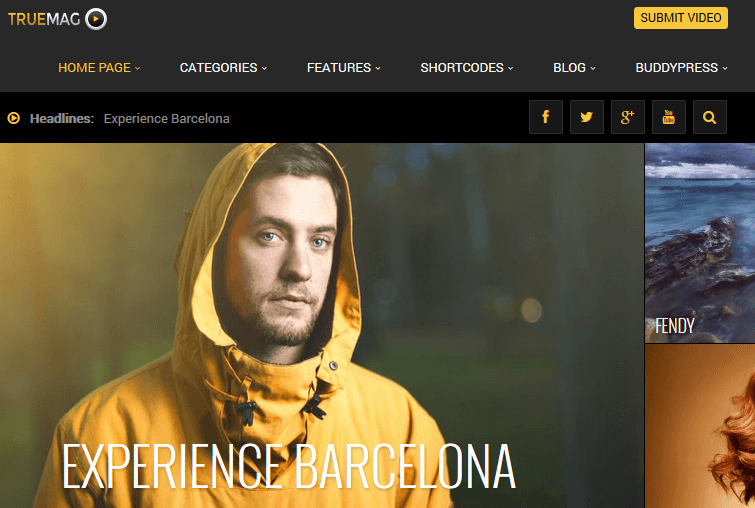Click the Headlines play circle icon
755x508 pixels.
[13, 118]
